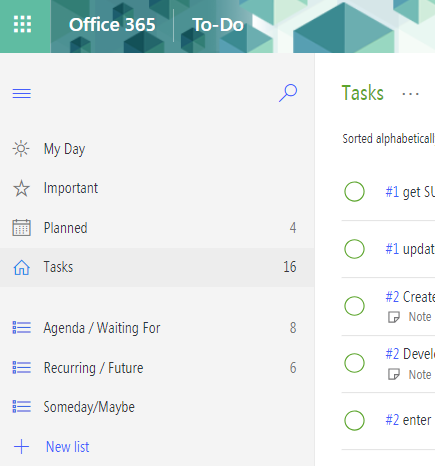Open the Someday/Maybe list

point(157,407)
